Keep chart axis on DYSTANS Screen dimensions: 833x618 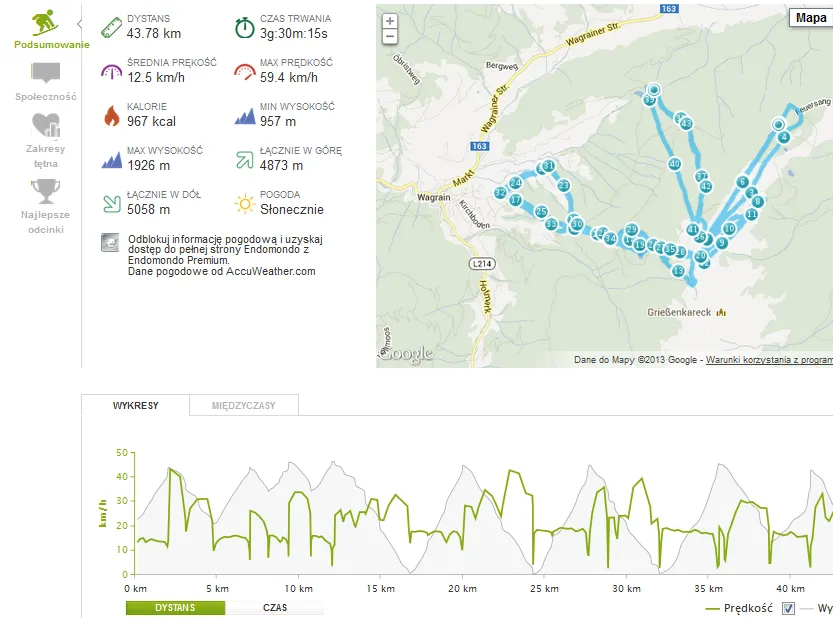(x=175, y=608)
